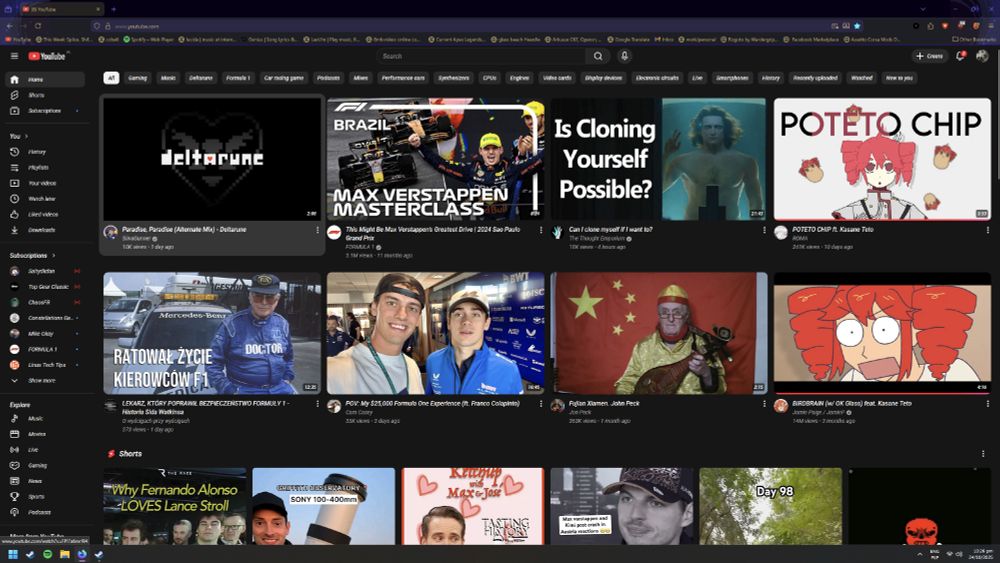Open the Windows Start button
This screenshot has height=563, width=1000.
13,554
